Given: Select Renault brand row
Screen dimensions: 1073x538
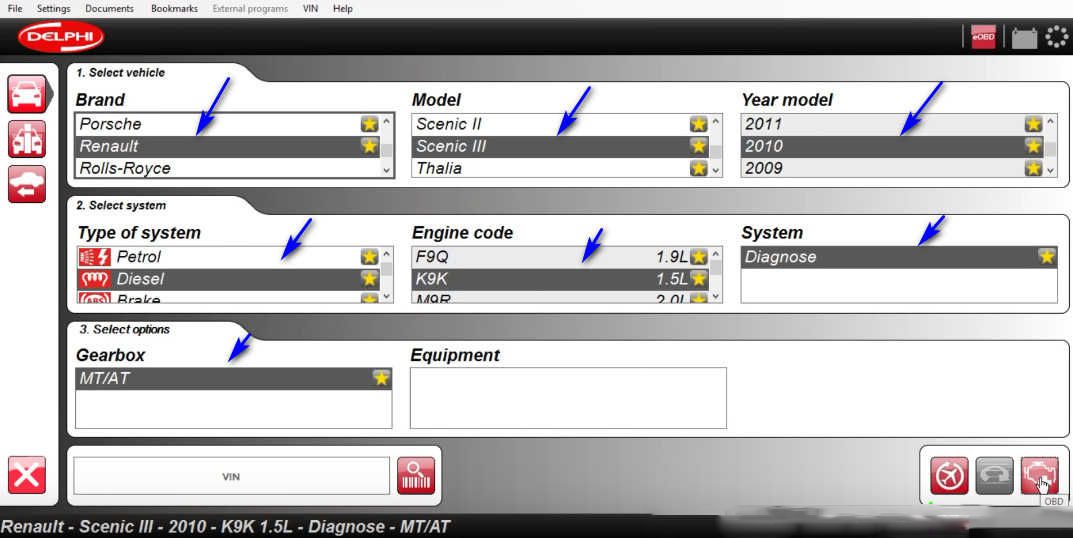Looking at the screenshot, I should [x=228, y=146].
